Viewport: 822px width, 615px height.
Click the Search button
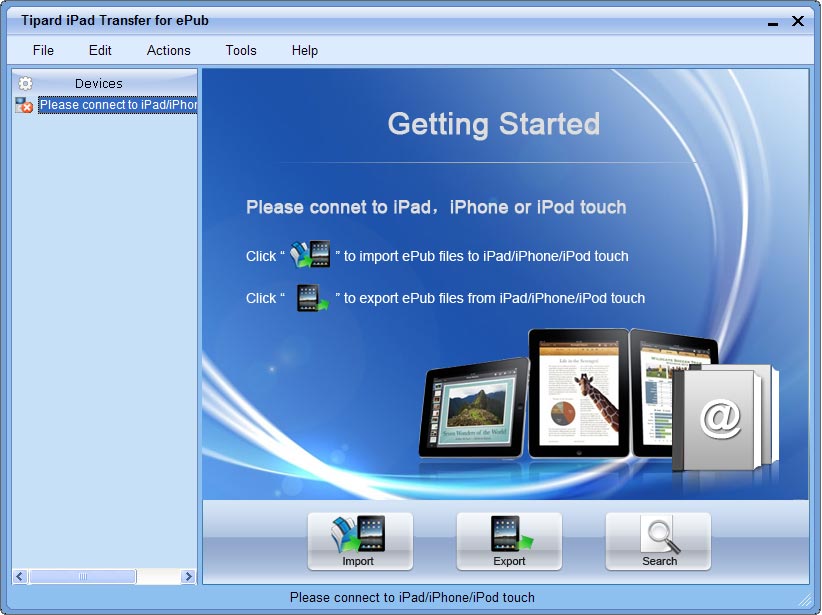click(658, 541)
